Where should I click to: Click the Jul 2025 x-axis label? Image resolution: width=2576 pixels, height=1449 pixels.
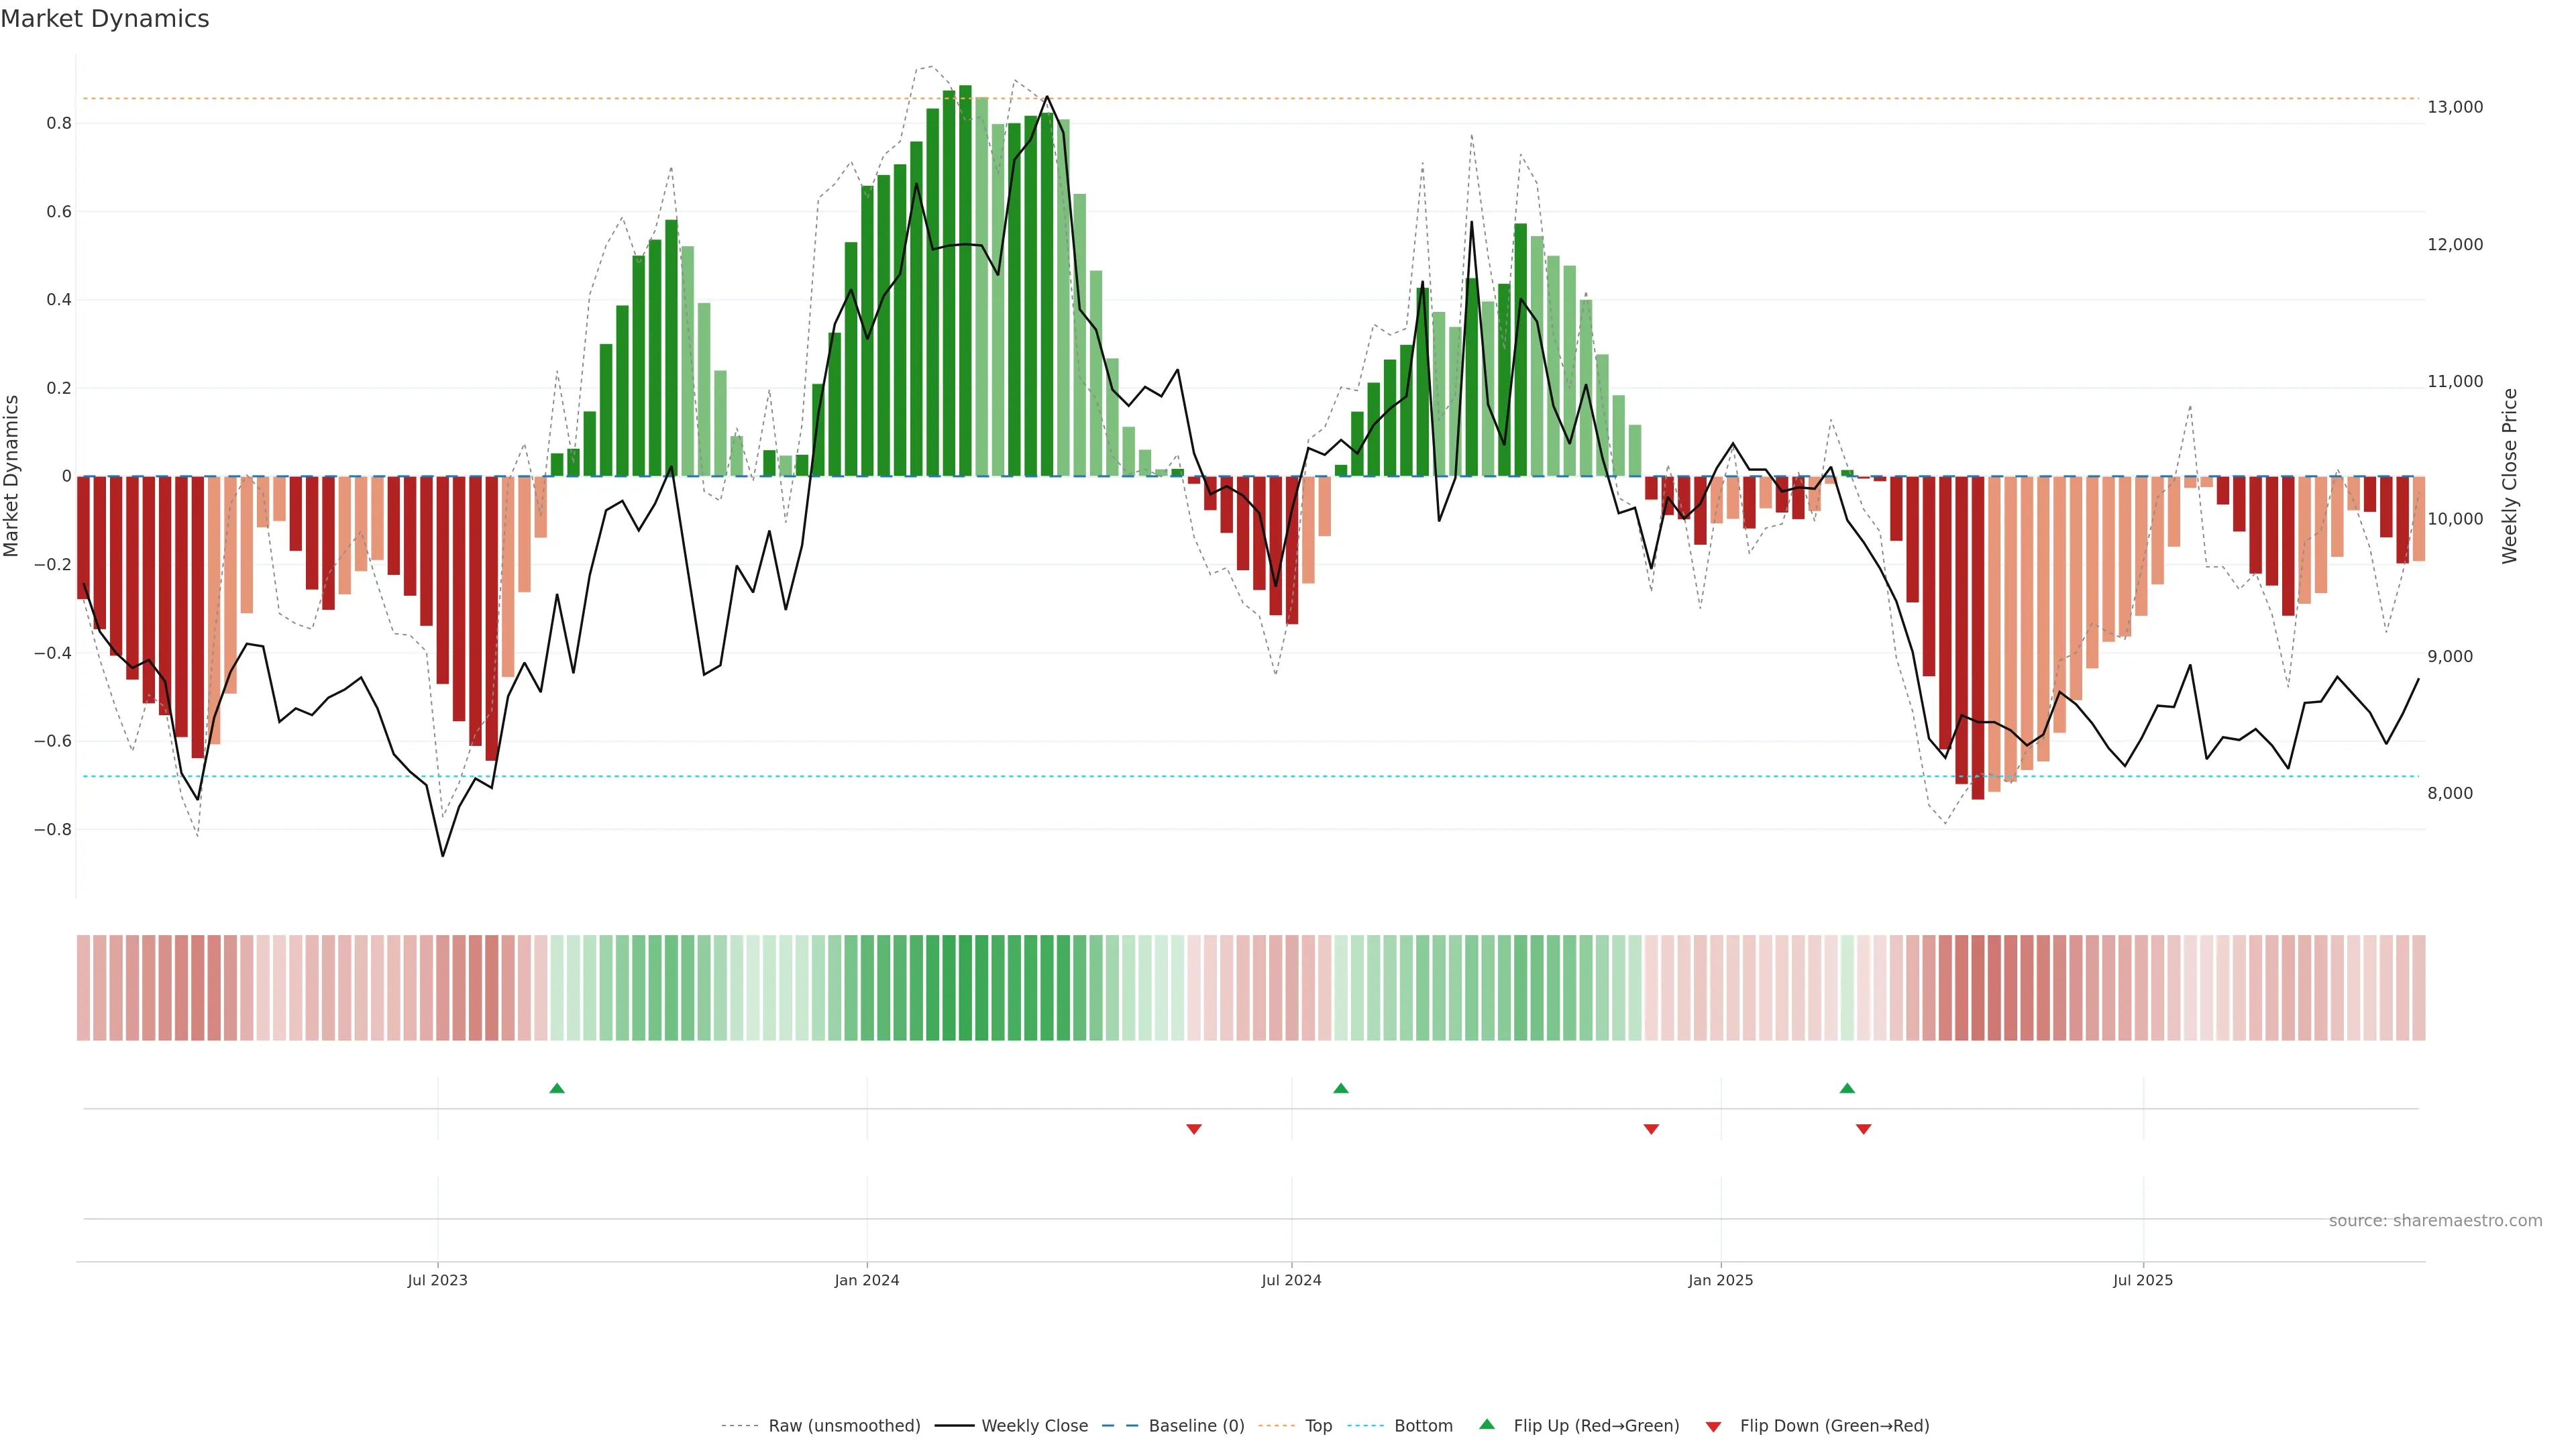pos(2142,1280)
